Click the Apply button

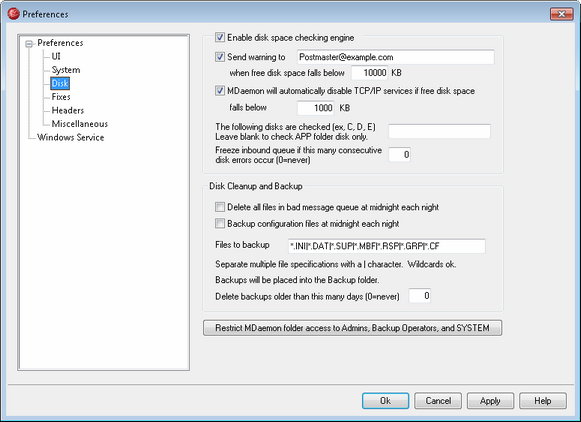490,401
